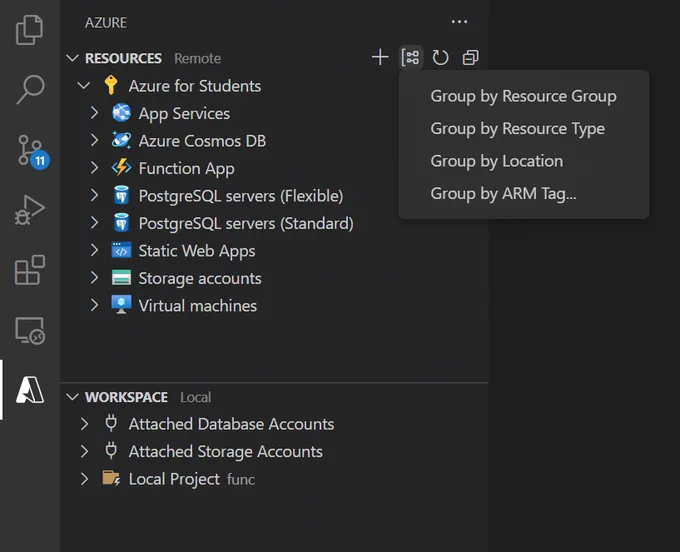Open the Remote Explorer view
680x552 pixels.
30,330
